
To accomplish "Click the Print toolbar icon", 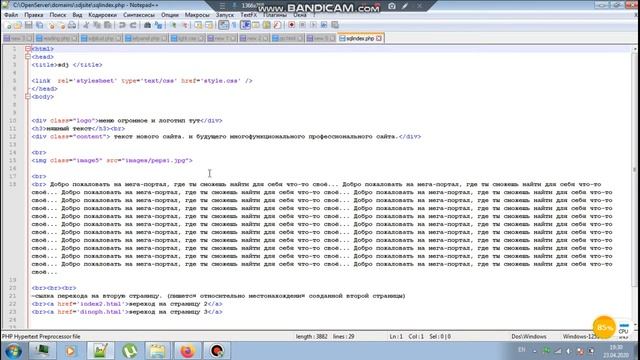I will 72,25.
